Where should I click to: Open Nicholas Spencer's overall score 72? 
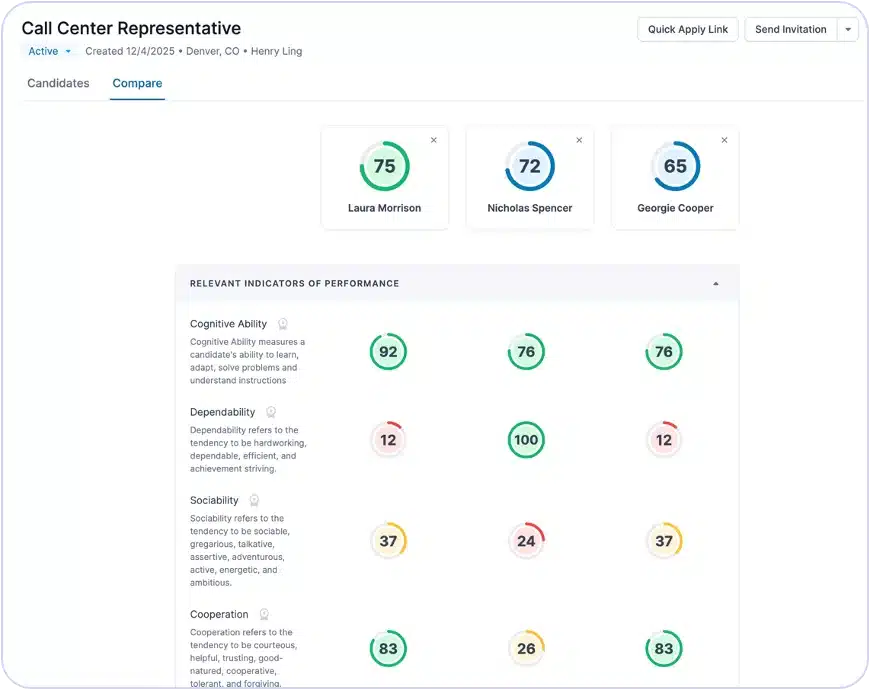(x=530, y=166)
